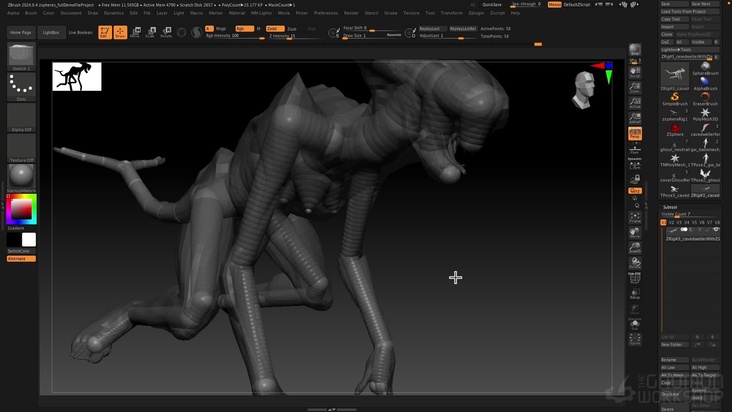
Task: Adjust the Rgb Intensity slider
Action: tap(235, 36)
